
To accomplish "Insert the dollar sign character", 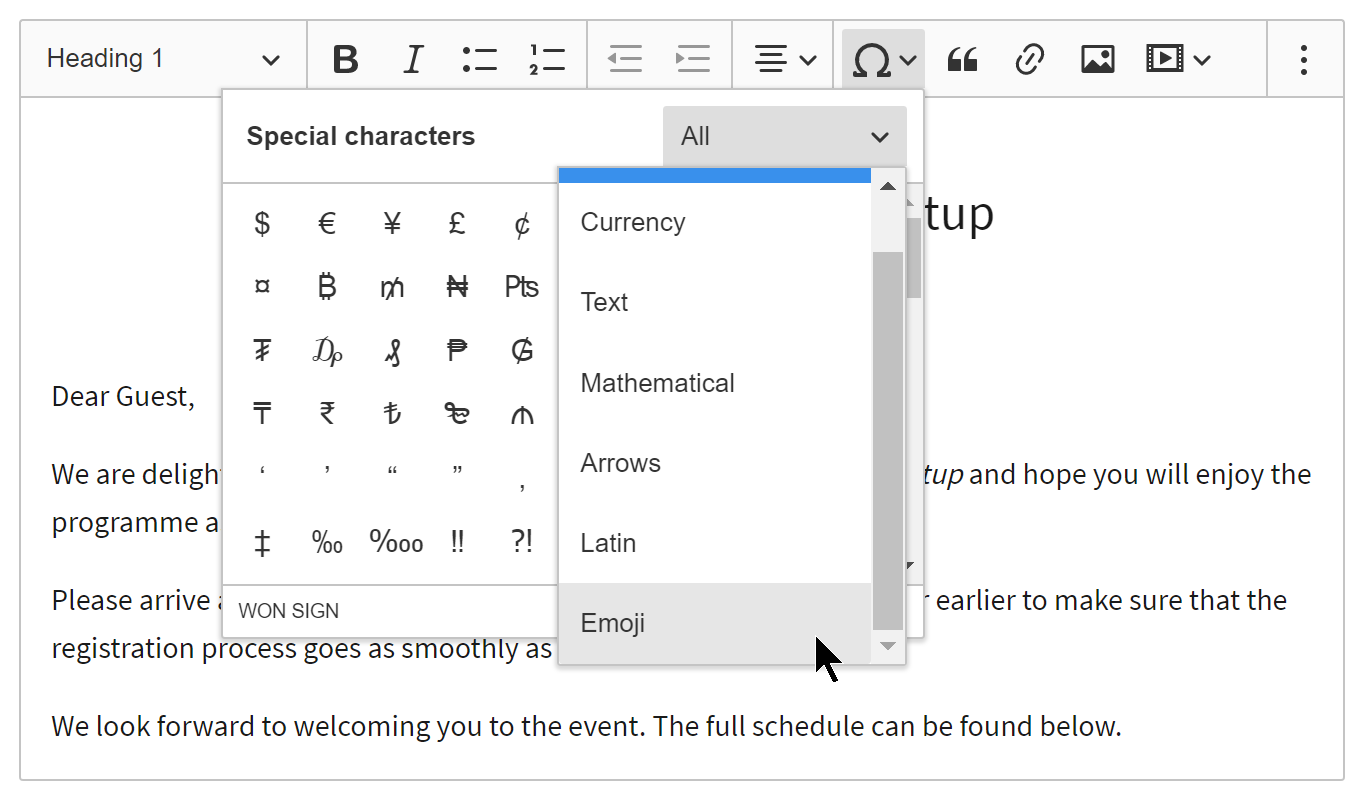I will pyautogui.click(x=262, y=223).
